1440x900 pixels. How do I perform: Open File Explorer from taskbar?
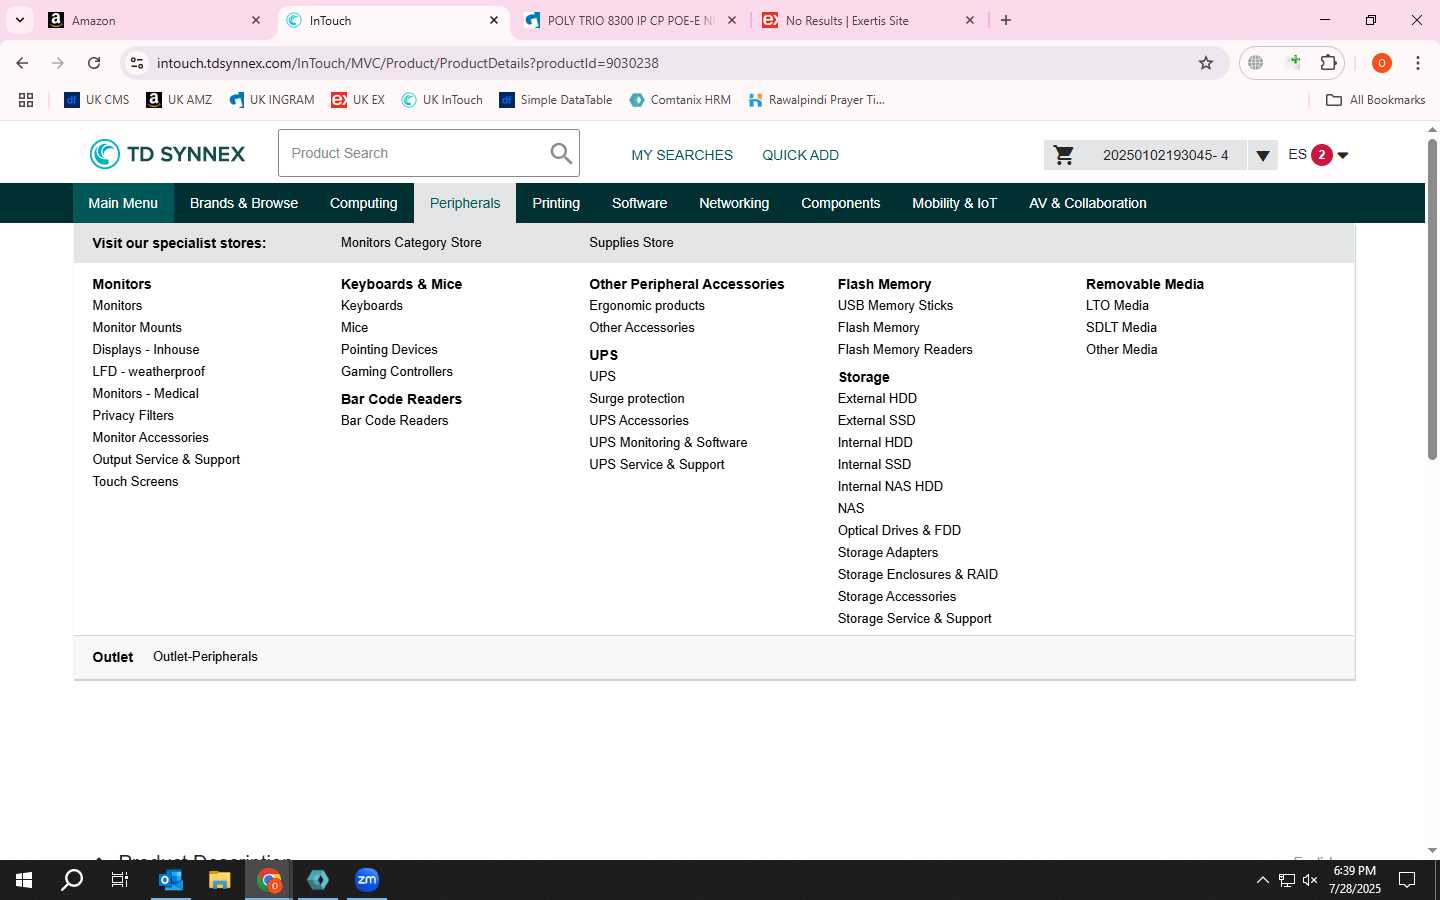point(220,880)
